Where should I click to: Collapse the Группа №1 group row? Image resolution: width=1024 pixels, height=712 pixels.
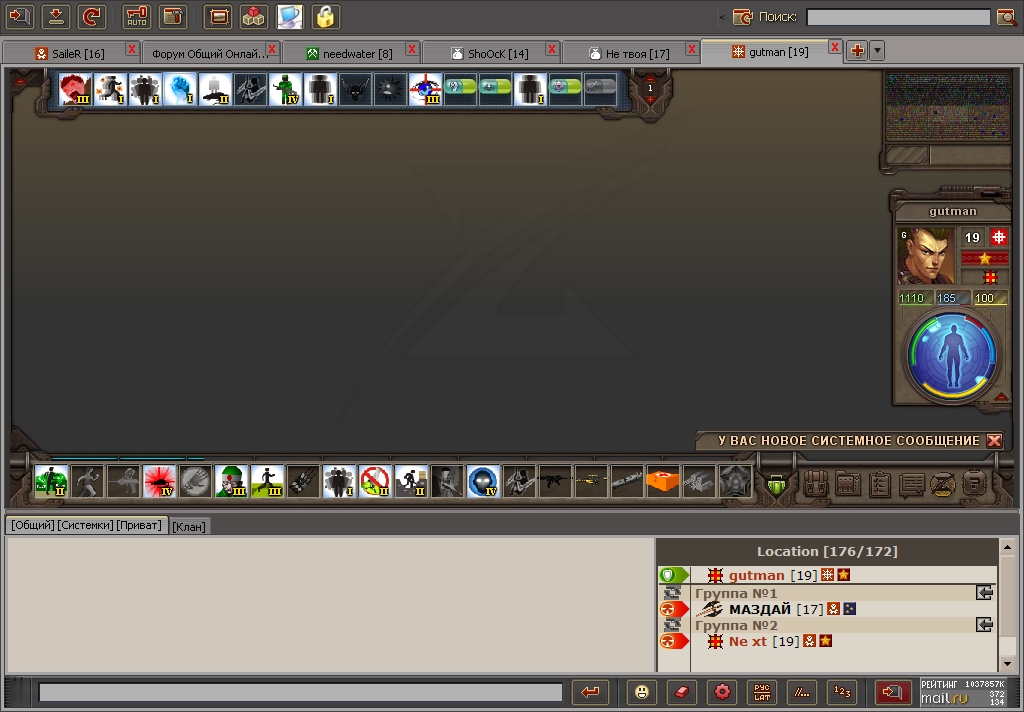(x=672, y=593)
